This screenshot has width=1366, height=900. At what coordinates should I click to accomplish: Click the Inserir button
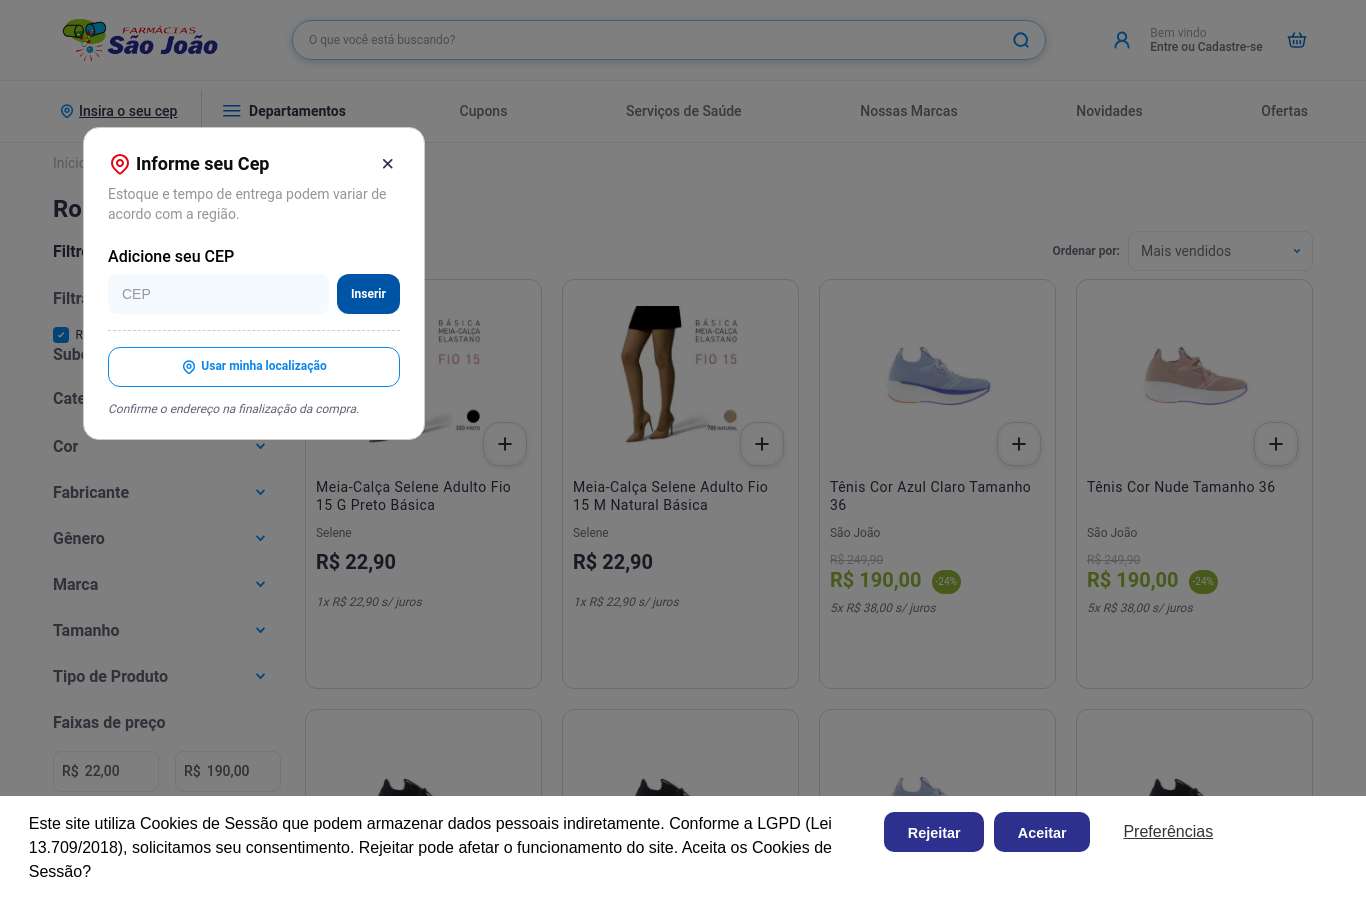(368, 294)
